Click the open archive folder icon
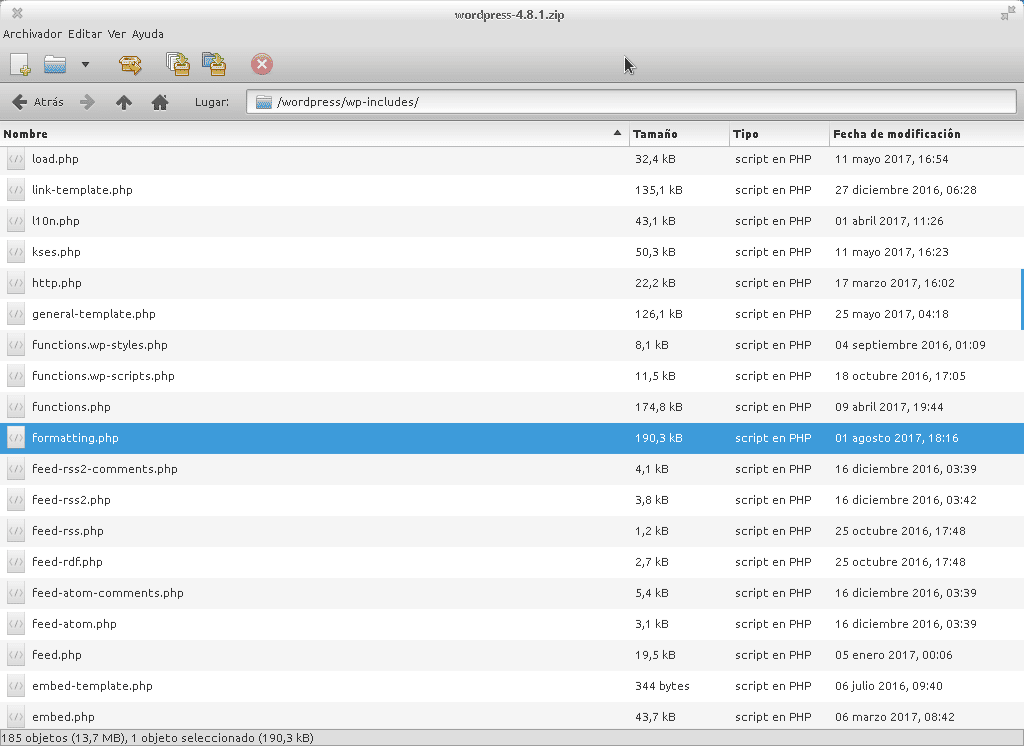Image resolution: width=1024 pixels, height=746 pixels. tap(55, 65)
